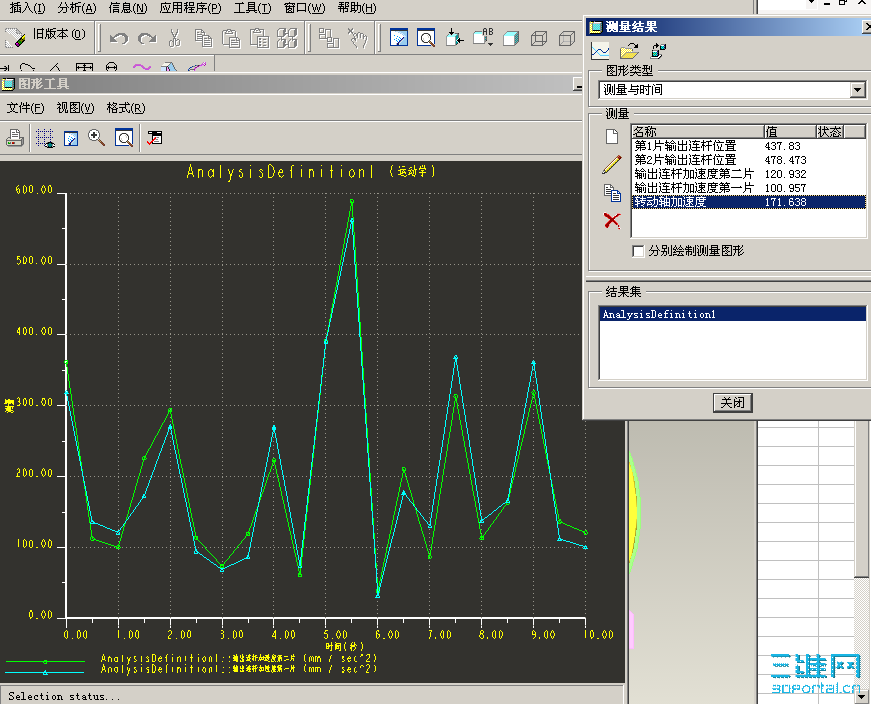Click the 值 column header
Image resolution: width=871 pixels, height=704 pixels.
[x=788, y=132]
